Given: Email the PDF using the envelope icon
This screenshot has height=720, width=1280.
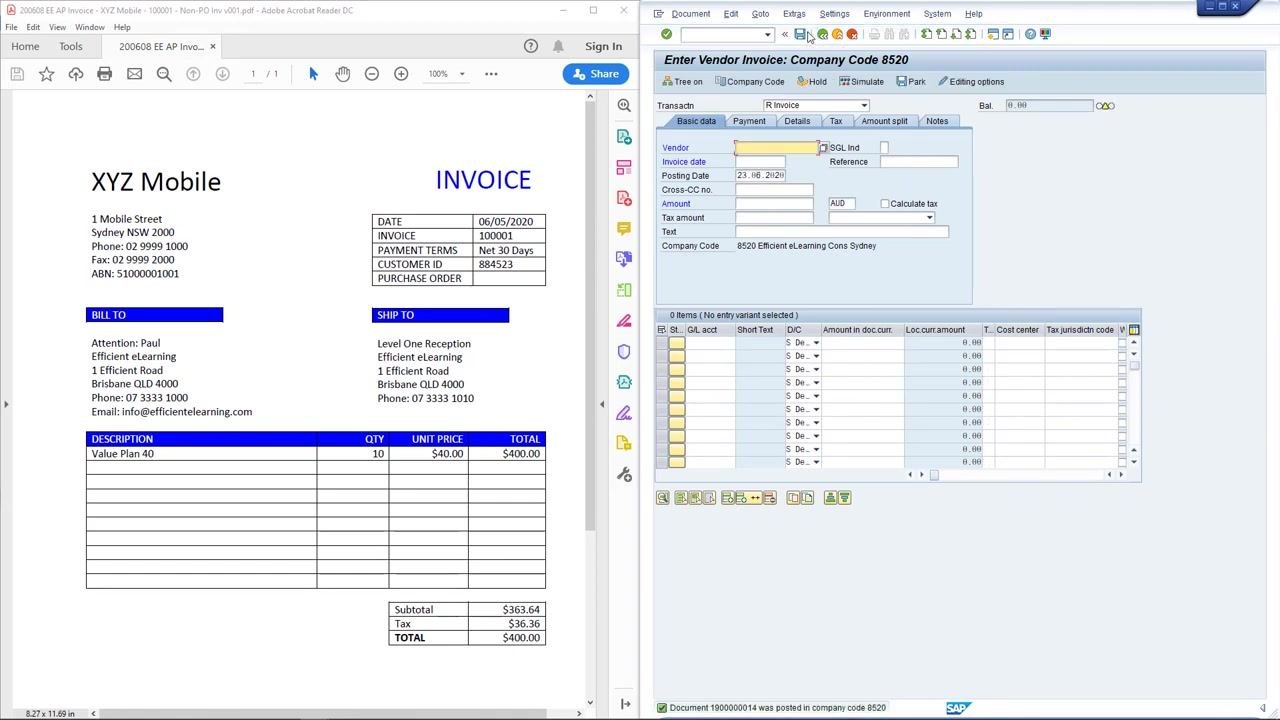Looking at the screenshot, I should pyautogui.click(x=134, y=74).
